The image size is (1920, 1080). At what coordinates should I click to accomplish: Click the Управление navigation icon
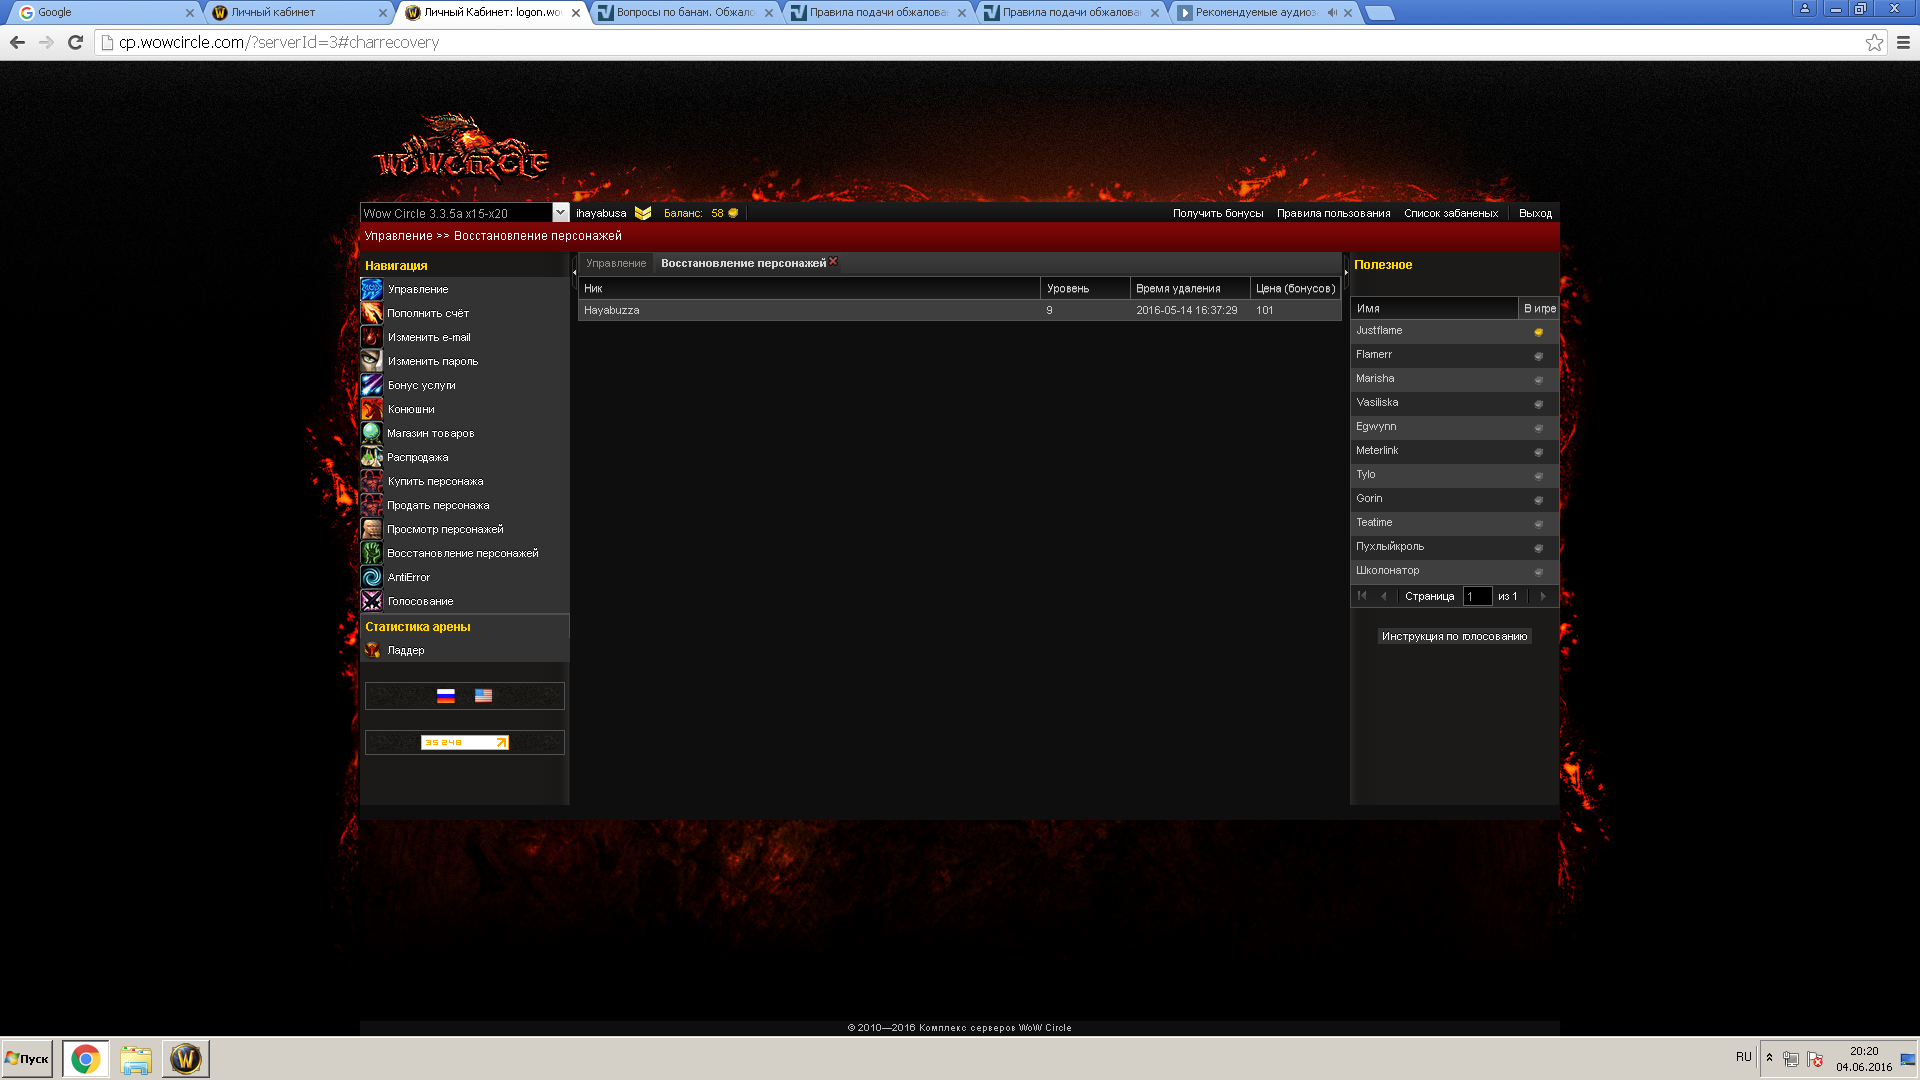(371, 289)
